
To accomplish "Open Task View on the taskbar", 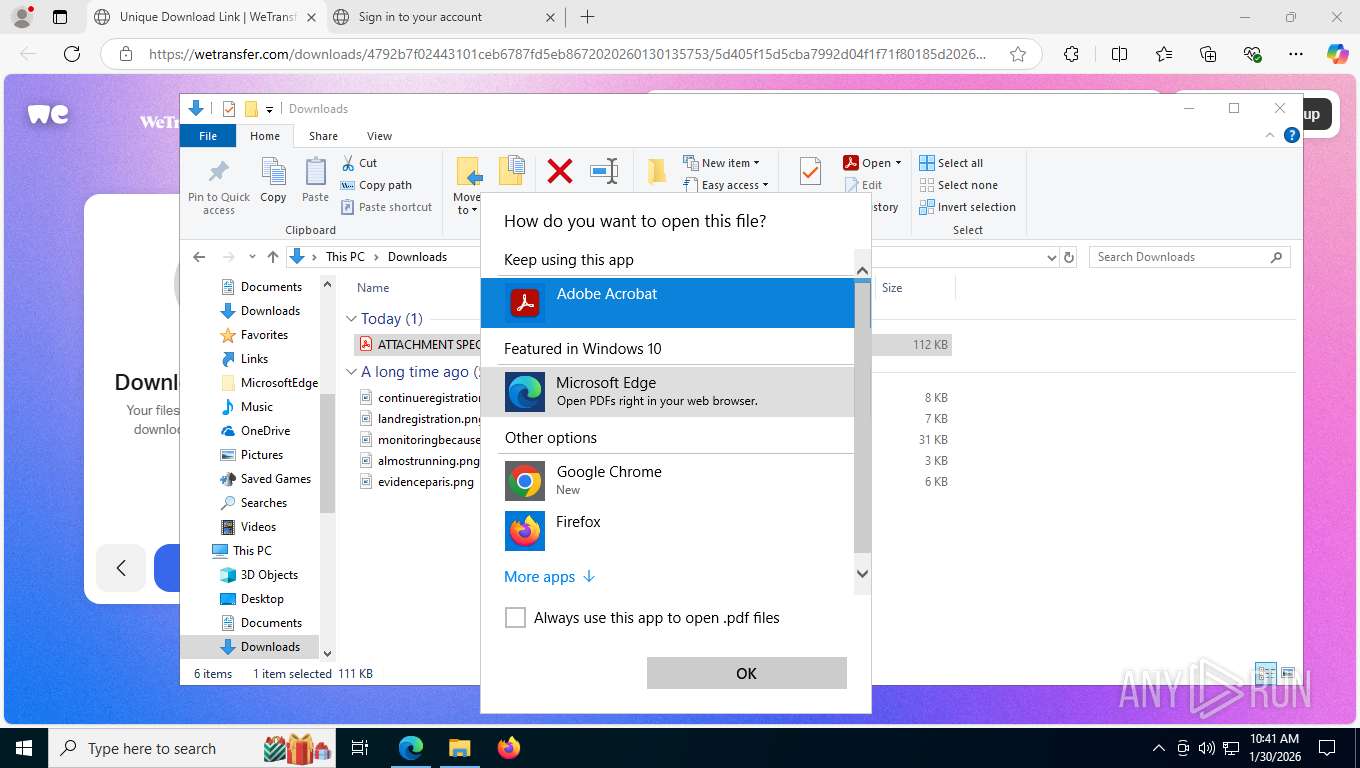I will coord(360,747).
